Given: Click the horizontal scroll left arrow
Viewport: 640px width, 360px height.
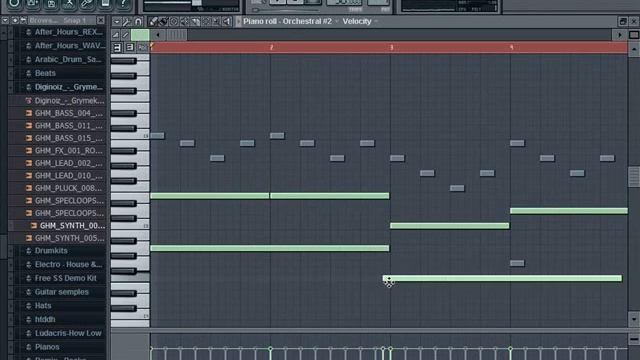Looking at the screenshot, I should tap(158, 35).
